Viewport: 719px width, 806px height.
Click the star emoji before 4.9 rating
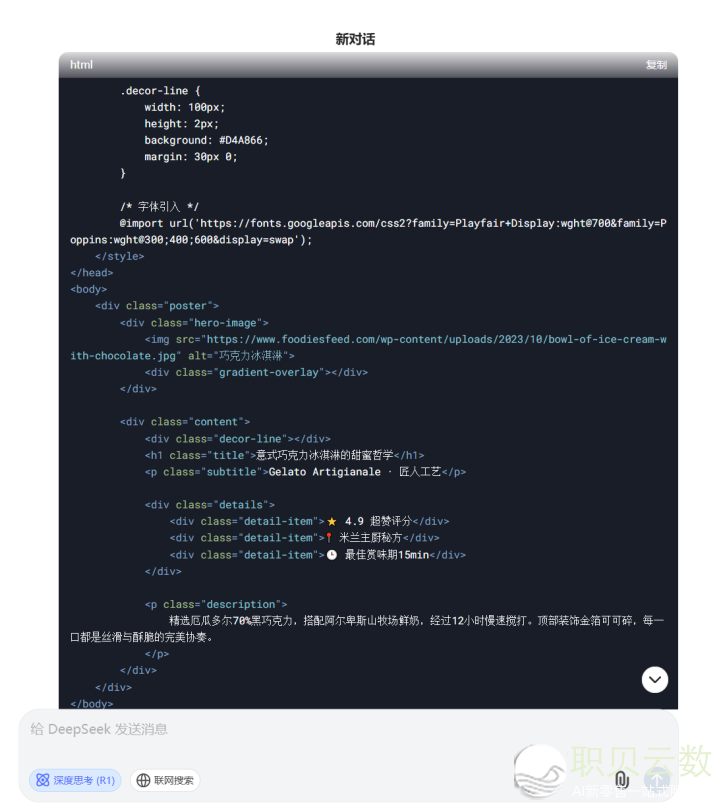pos(332,521)
